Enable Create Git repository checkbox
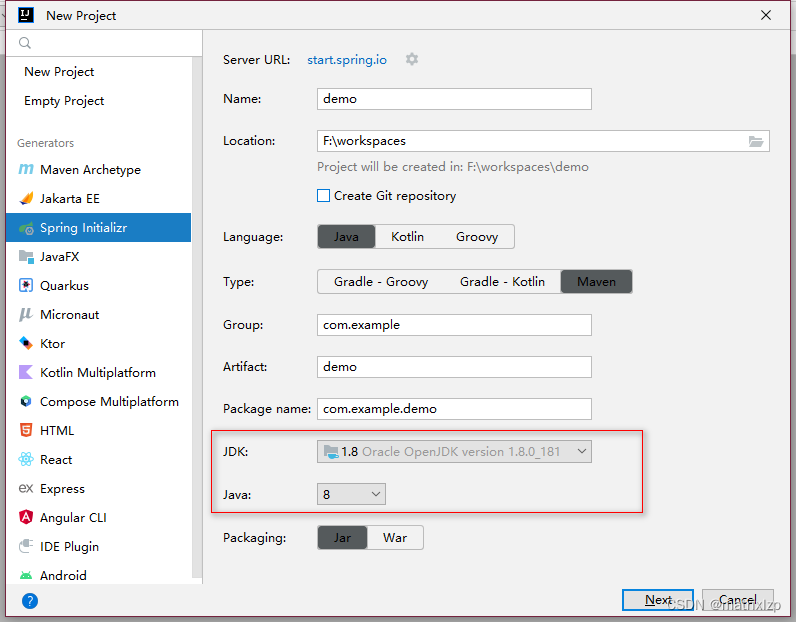Image resolution: width=796 pixels, height=622 pixels. (323, 195)
